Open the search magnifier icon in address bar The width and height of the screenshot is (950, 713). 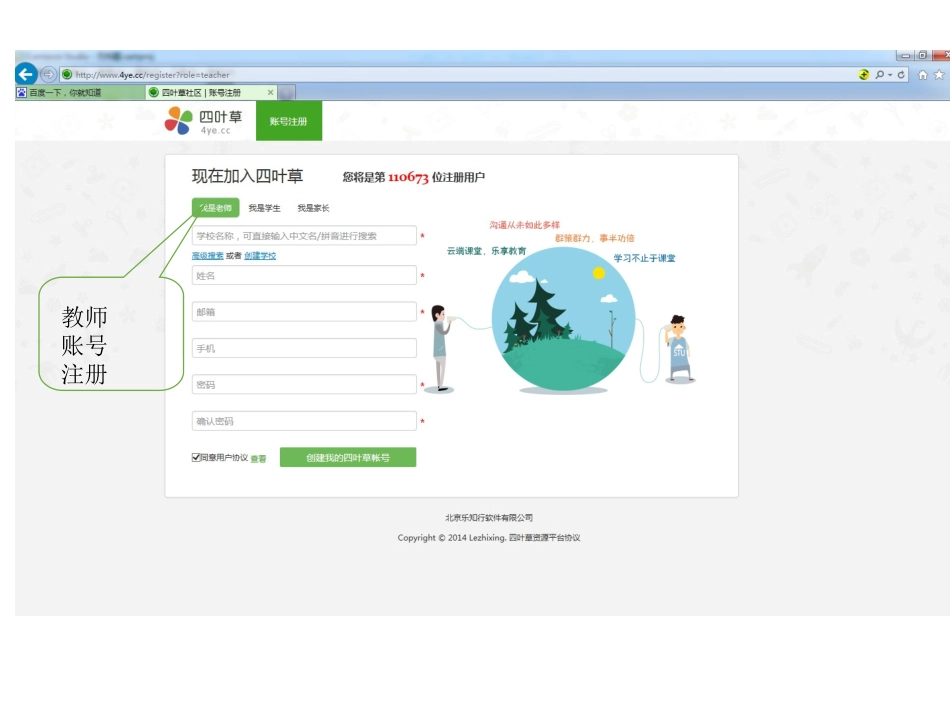879,75
